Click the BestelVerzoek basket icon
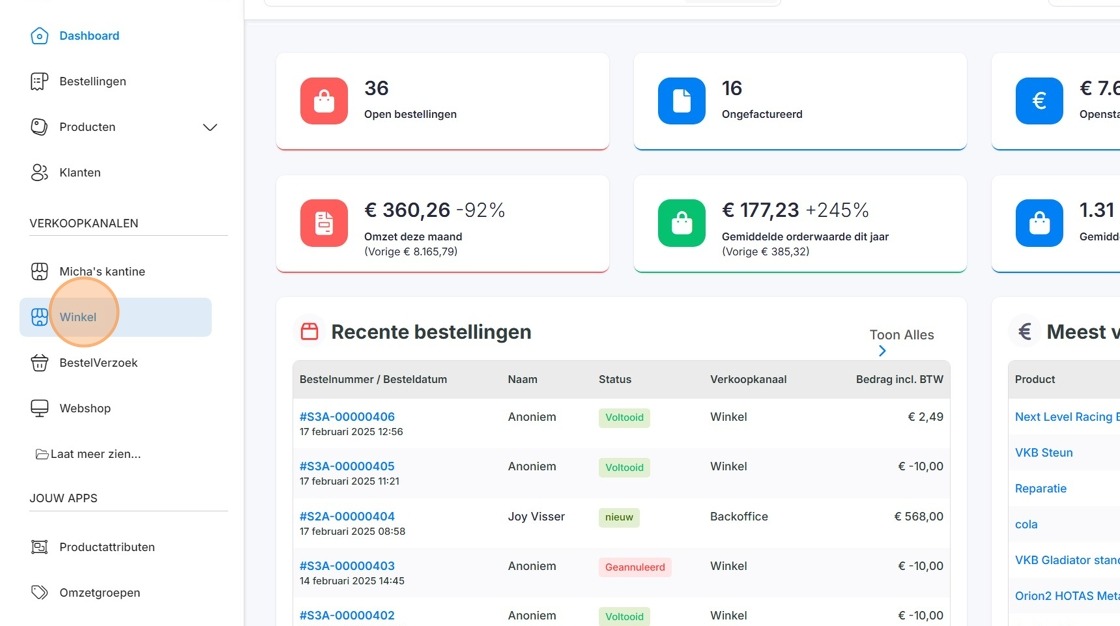Image resolution: width=1120 pixels, height=626 pixels. point(39,363)
